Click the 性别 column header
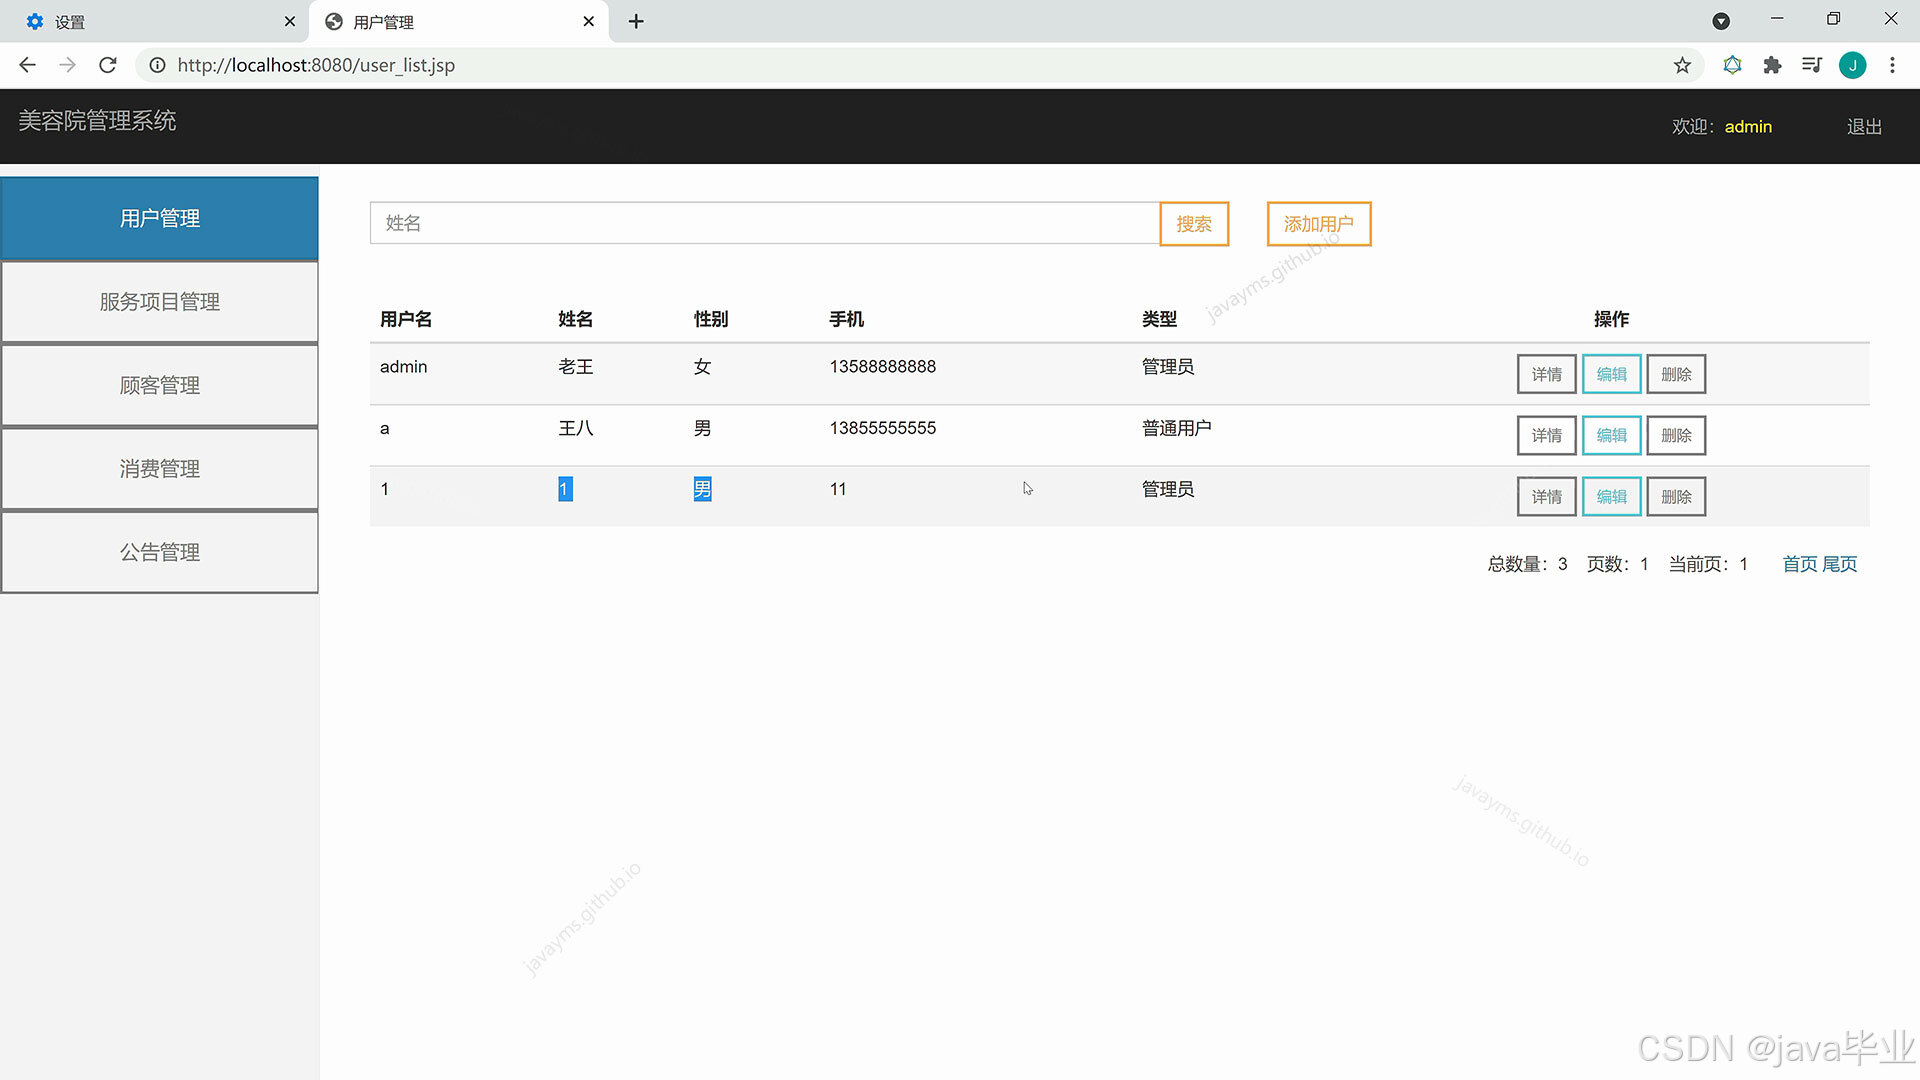Screen dimensions: 1920x1080 pos(711,319)
